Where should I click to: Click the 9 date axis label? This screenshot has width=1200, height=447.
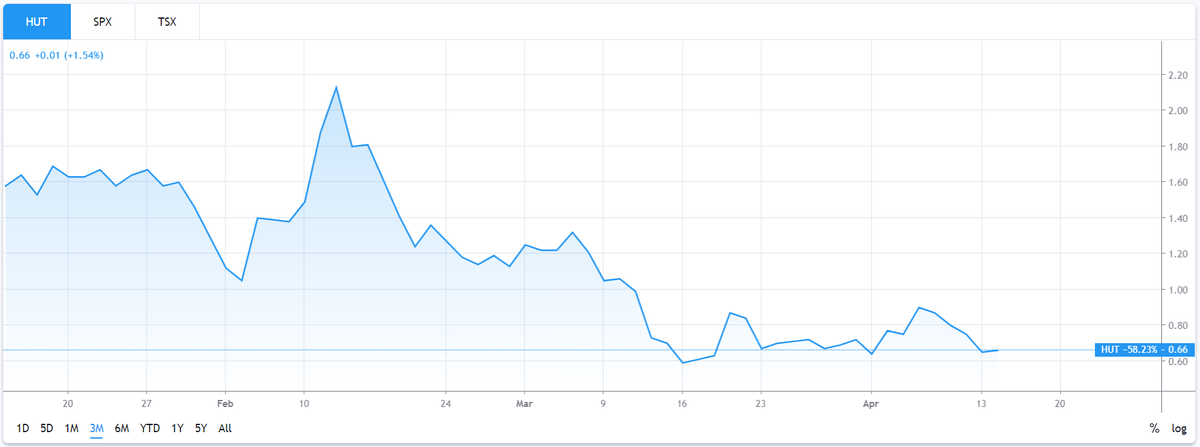tap(603, 403)
